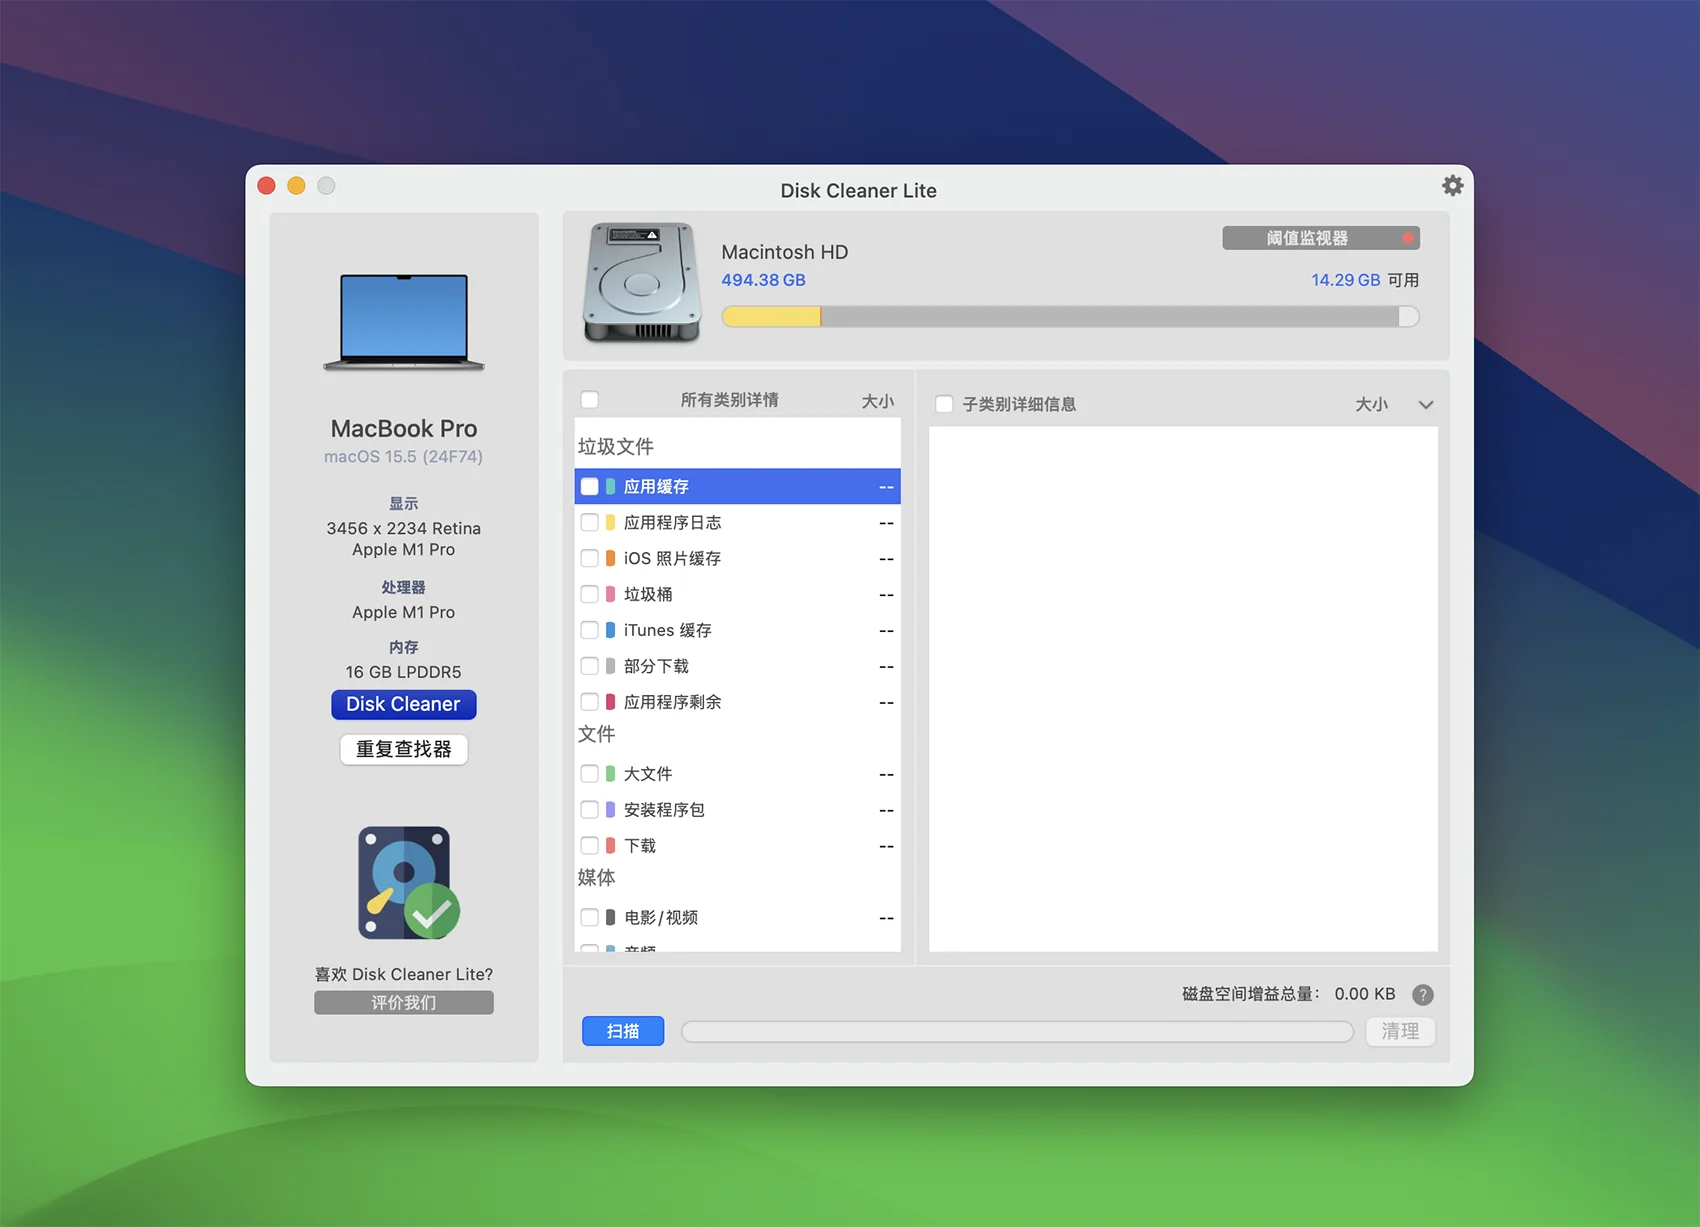The height and width of the screenshot is (1227, 1700).
Task: Check the 所有类别详情 select-all checkbox
Action: tap(590, 400)
